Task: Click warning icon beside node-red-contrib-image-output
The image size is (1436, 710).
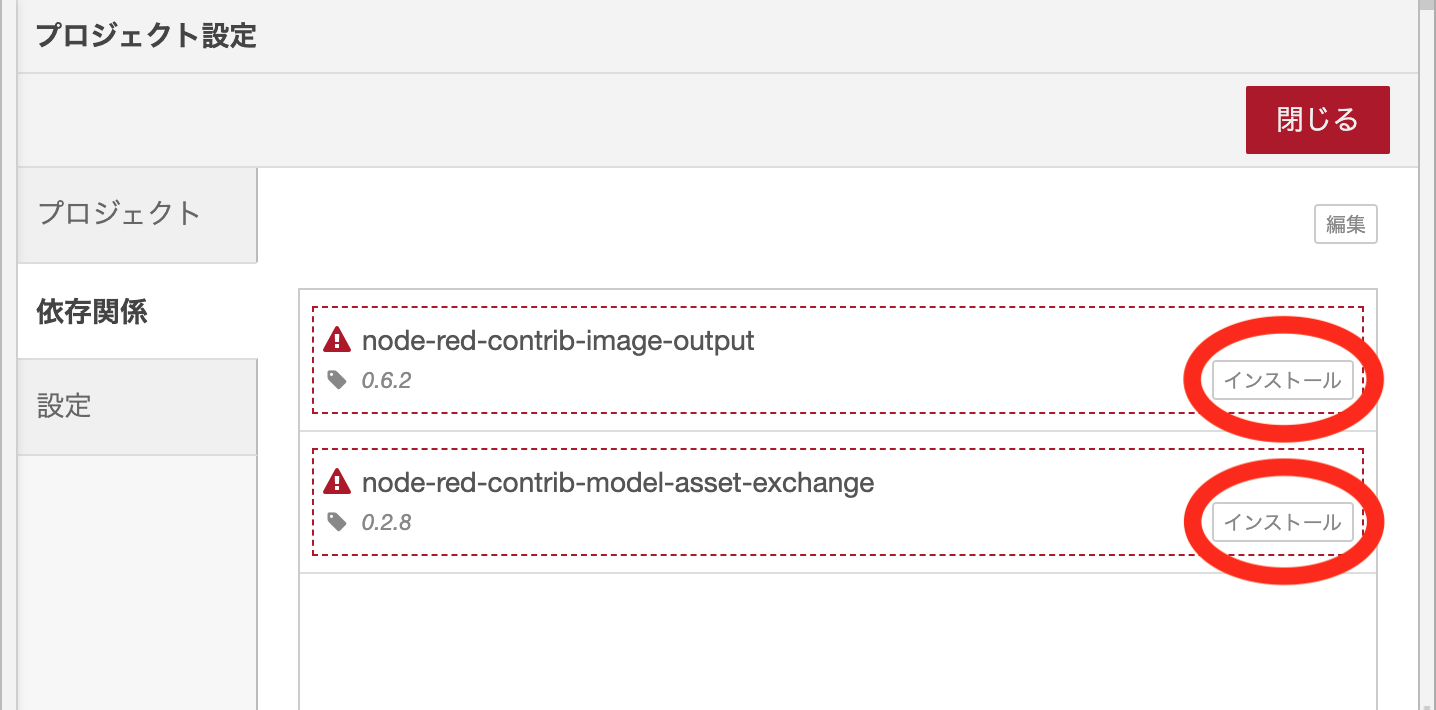Action: 337,341
